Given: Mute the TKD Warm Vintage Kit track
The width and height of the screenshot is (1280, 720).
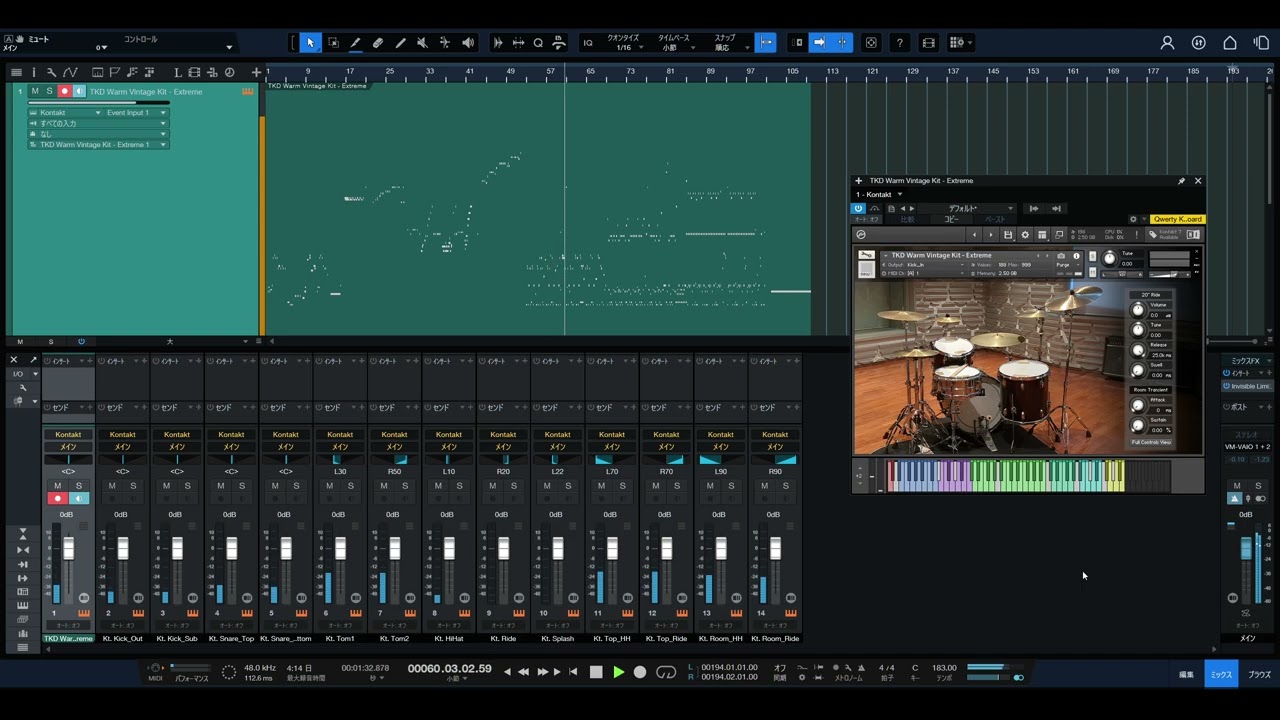Looking at the screenshot, I should tap(35, 91).
